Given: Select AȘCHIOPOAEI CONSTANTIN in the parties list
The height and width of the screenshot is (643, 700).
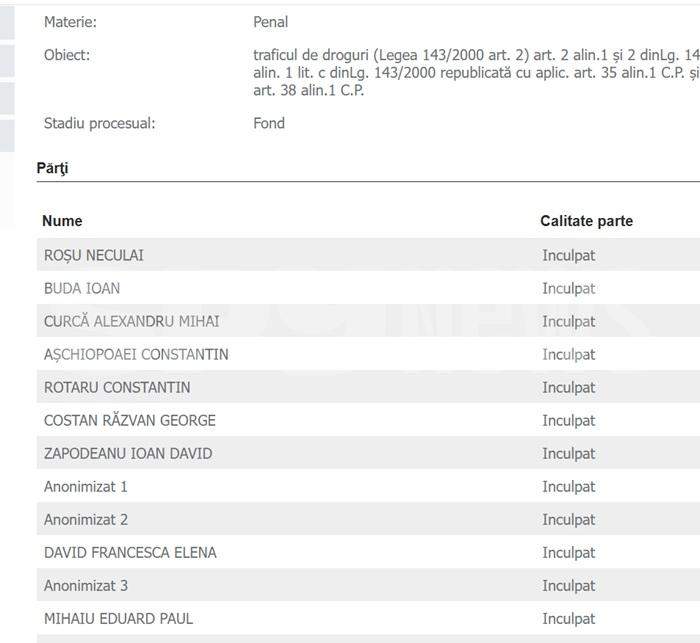Looking at the screenshot, I should point(136,354).
